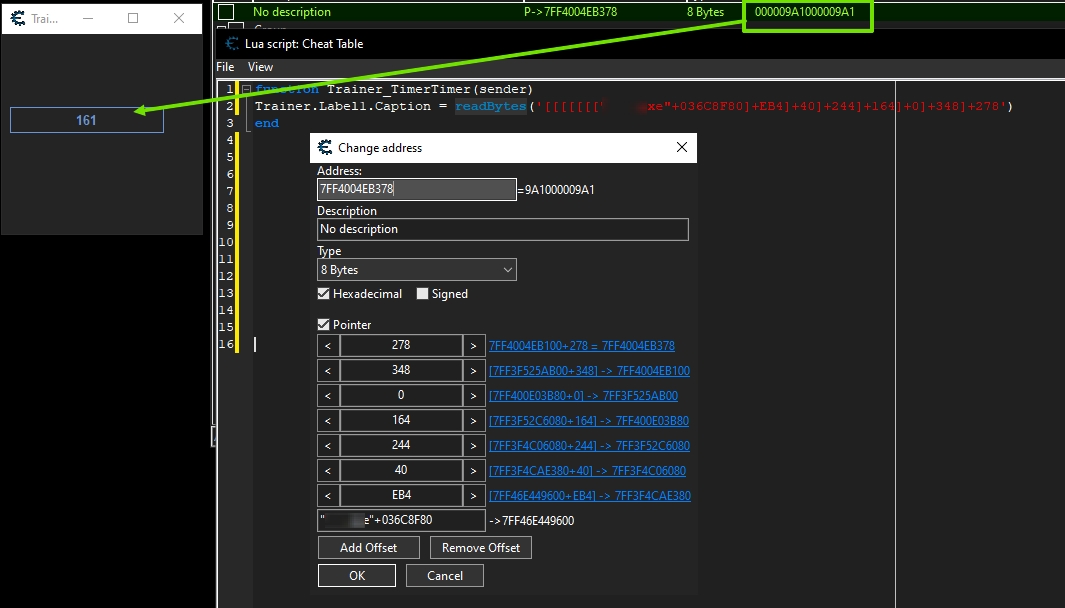This screenshot has width=1065, height=608.
Task: Uncheck the Pointer checkbox
Action: (x=324, y=325)
